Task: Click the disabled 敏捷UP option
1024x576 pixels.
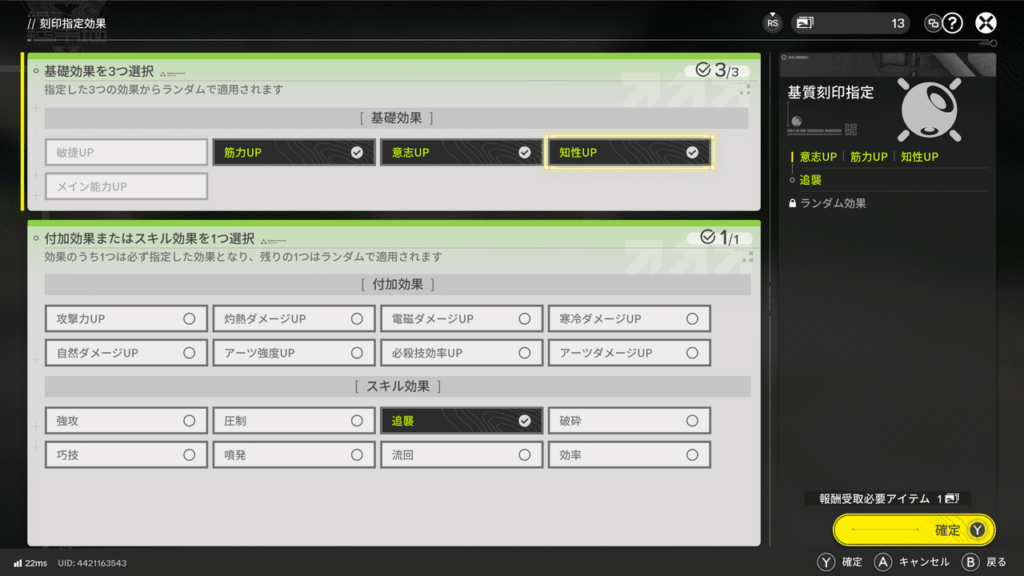Action: click(125, 152)
